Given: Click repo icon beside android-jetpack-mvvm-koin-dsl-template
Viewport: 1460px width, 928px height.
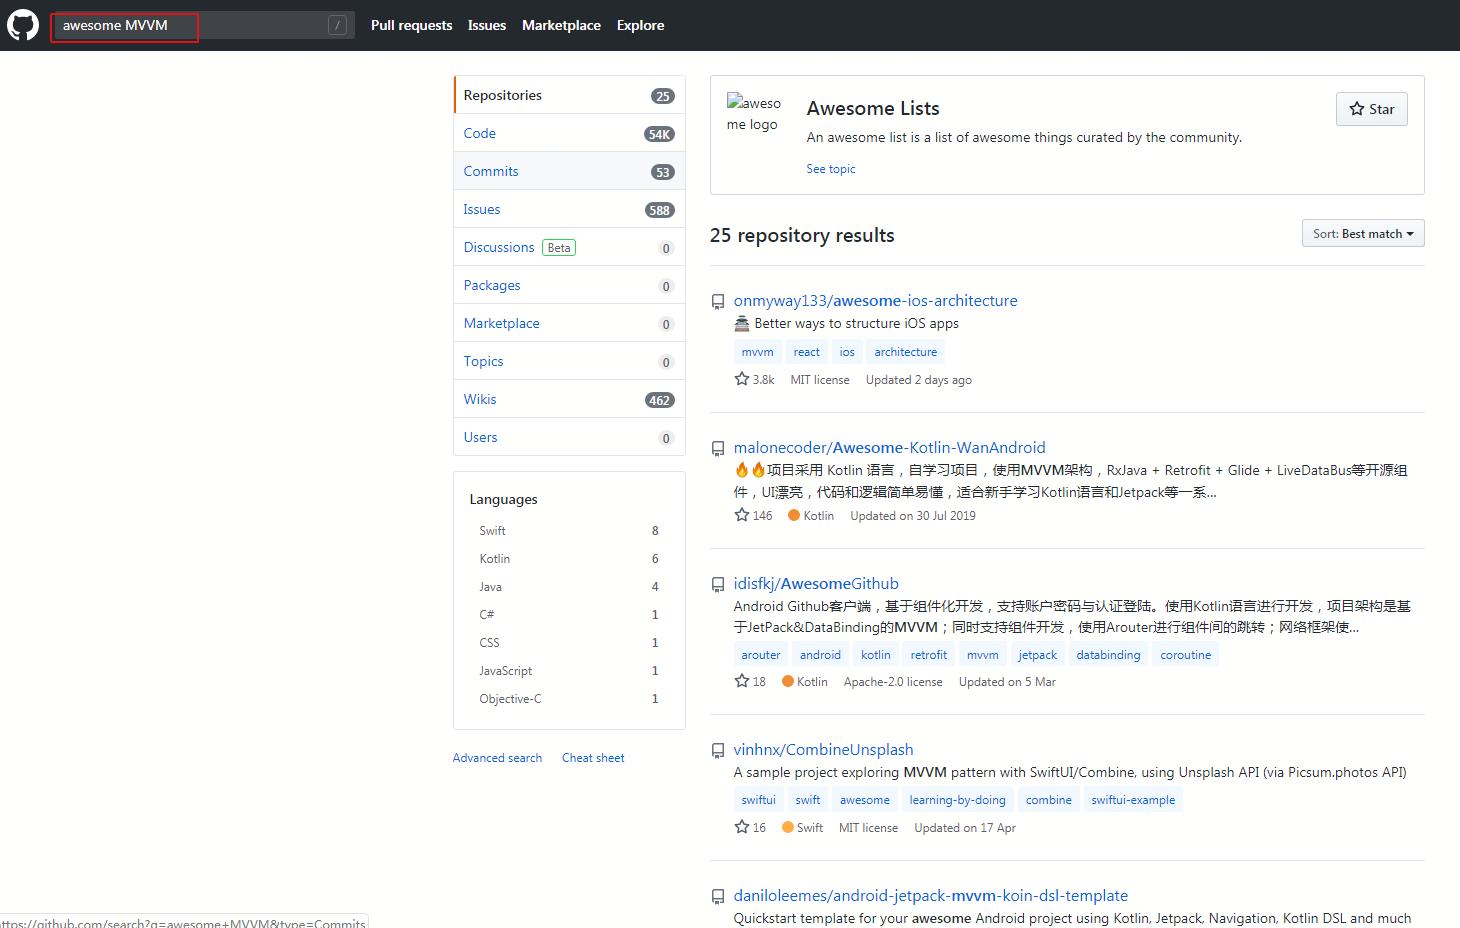Looking at the screenshot, I should pos(717,897).
